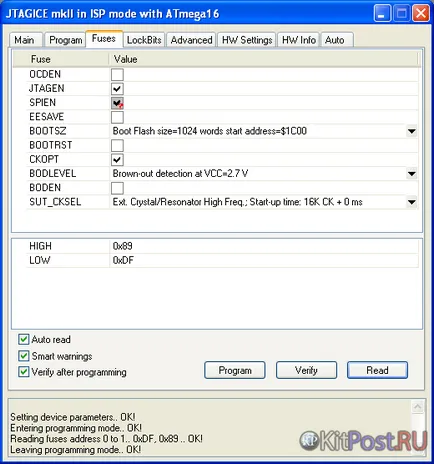
Task: Enable the OCDEN fuse checkbox
Action: (117, 74)
